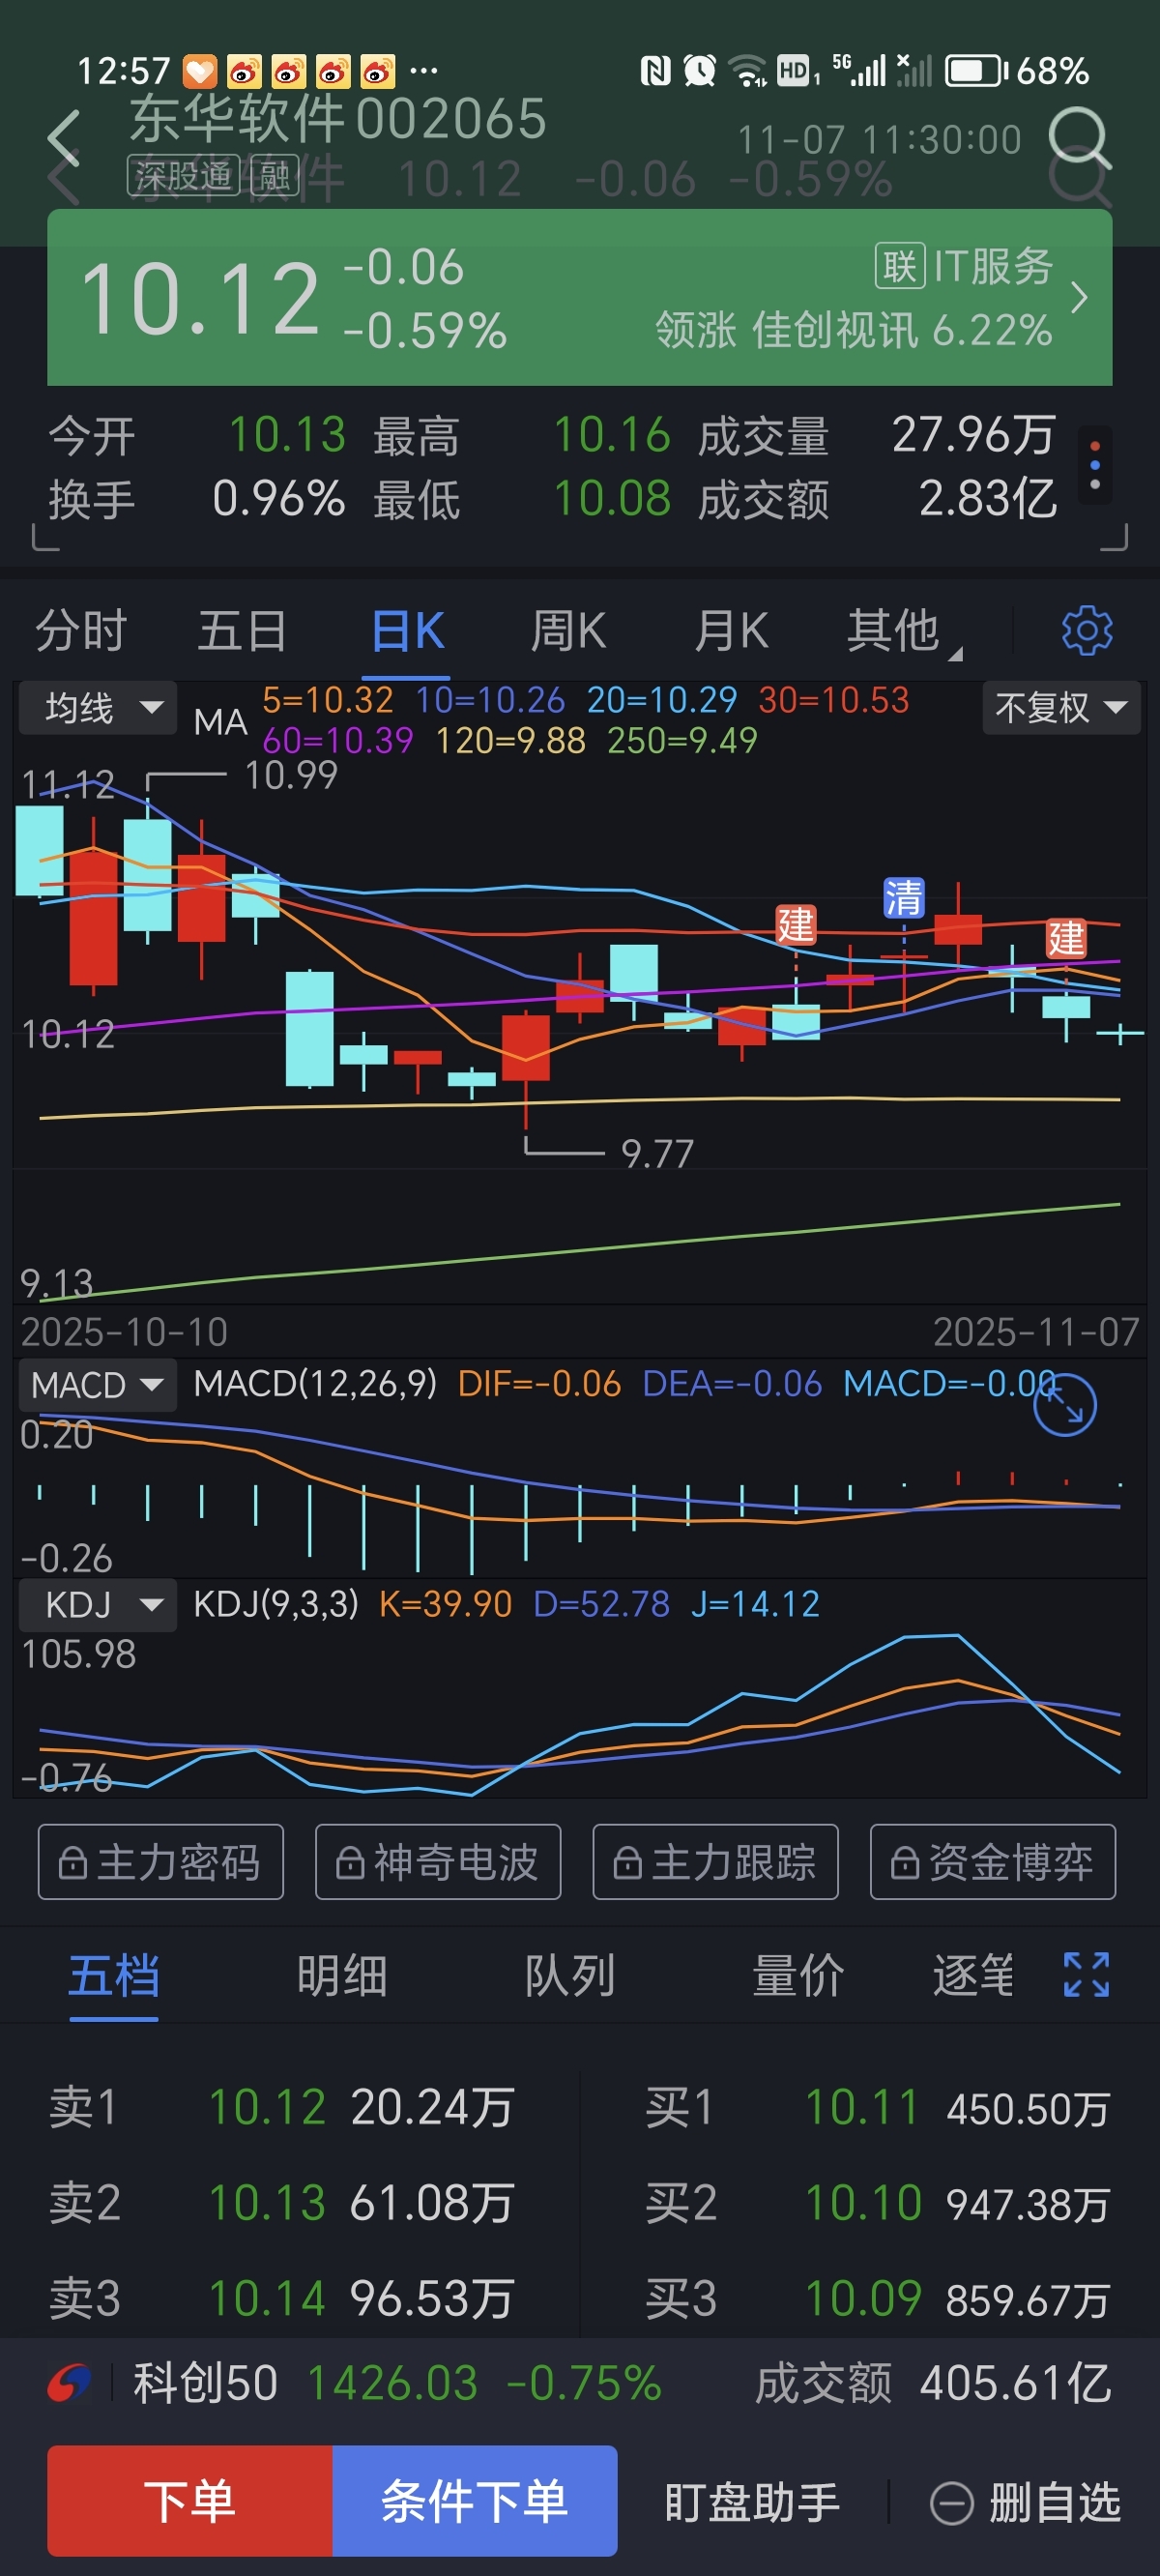Tap the large 10.12 current price

coord(200,297)
